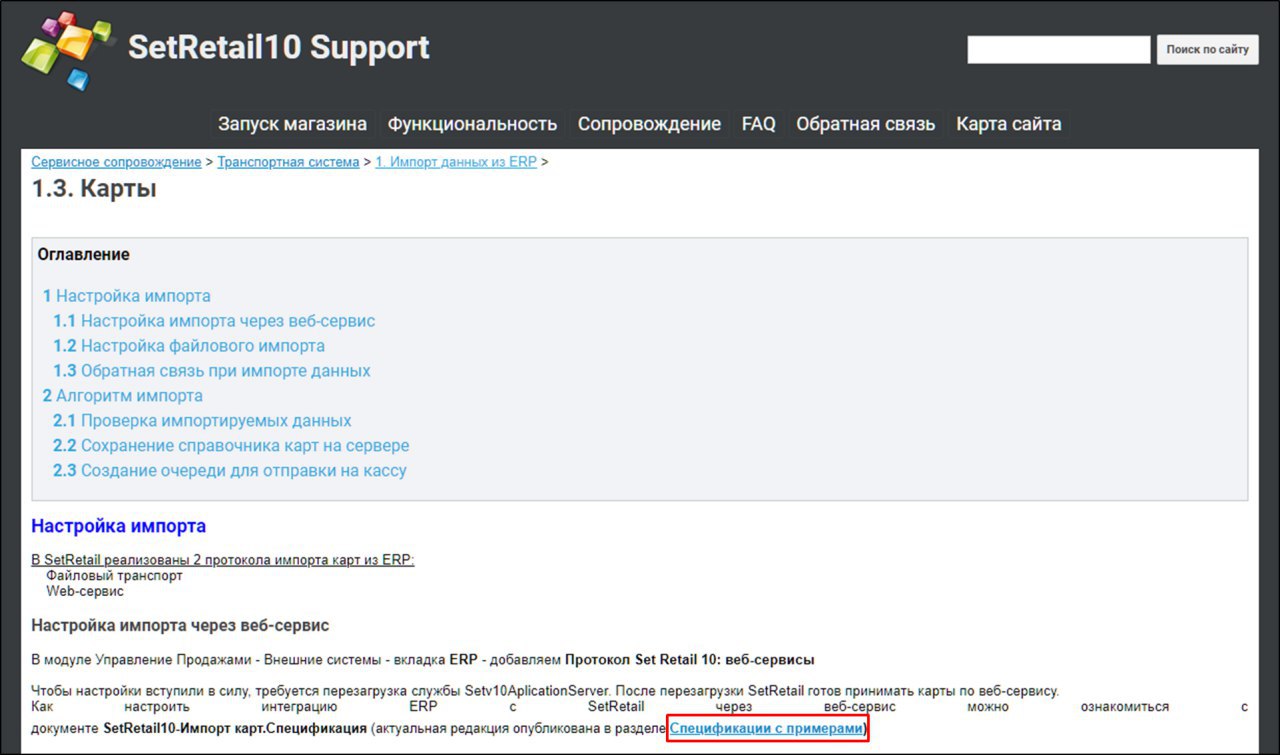Image resolution: width=1280 pixels, height=755 pixels.
Task: Click the blue Настройка импорта section heading
Action: 119,525
